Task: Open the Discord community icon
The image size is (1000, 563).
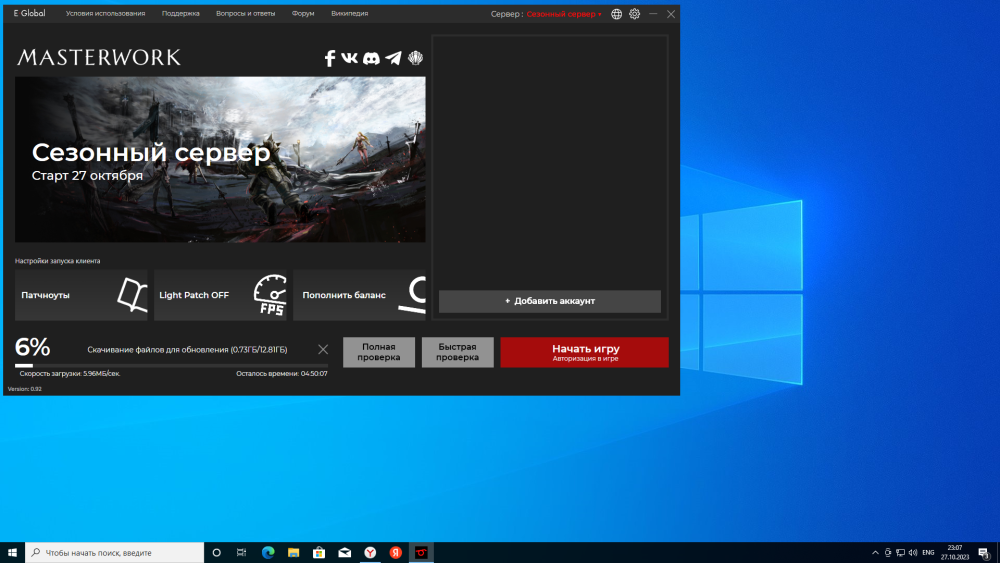Action: coord(371,58)
